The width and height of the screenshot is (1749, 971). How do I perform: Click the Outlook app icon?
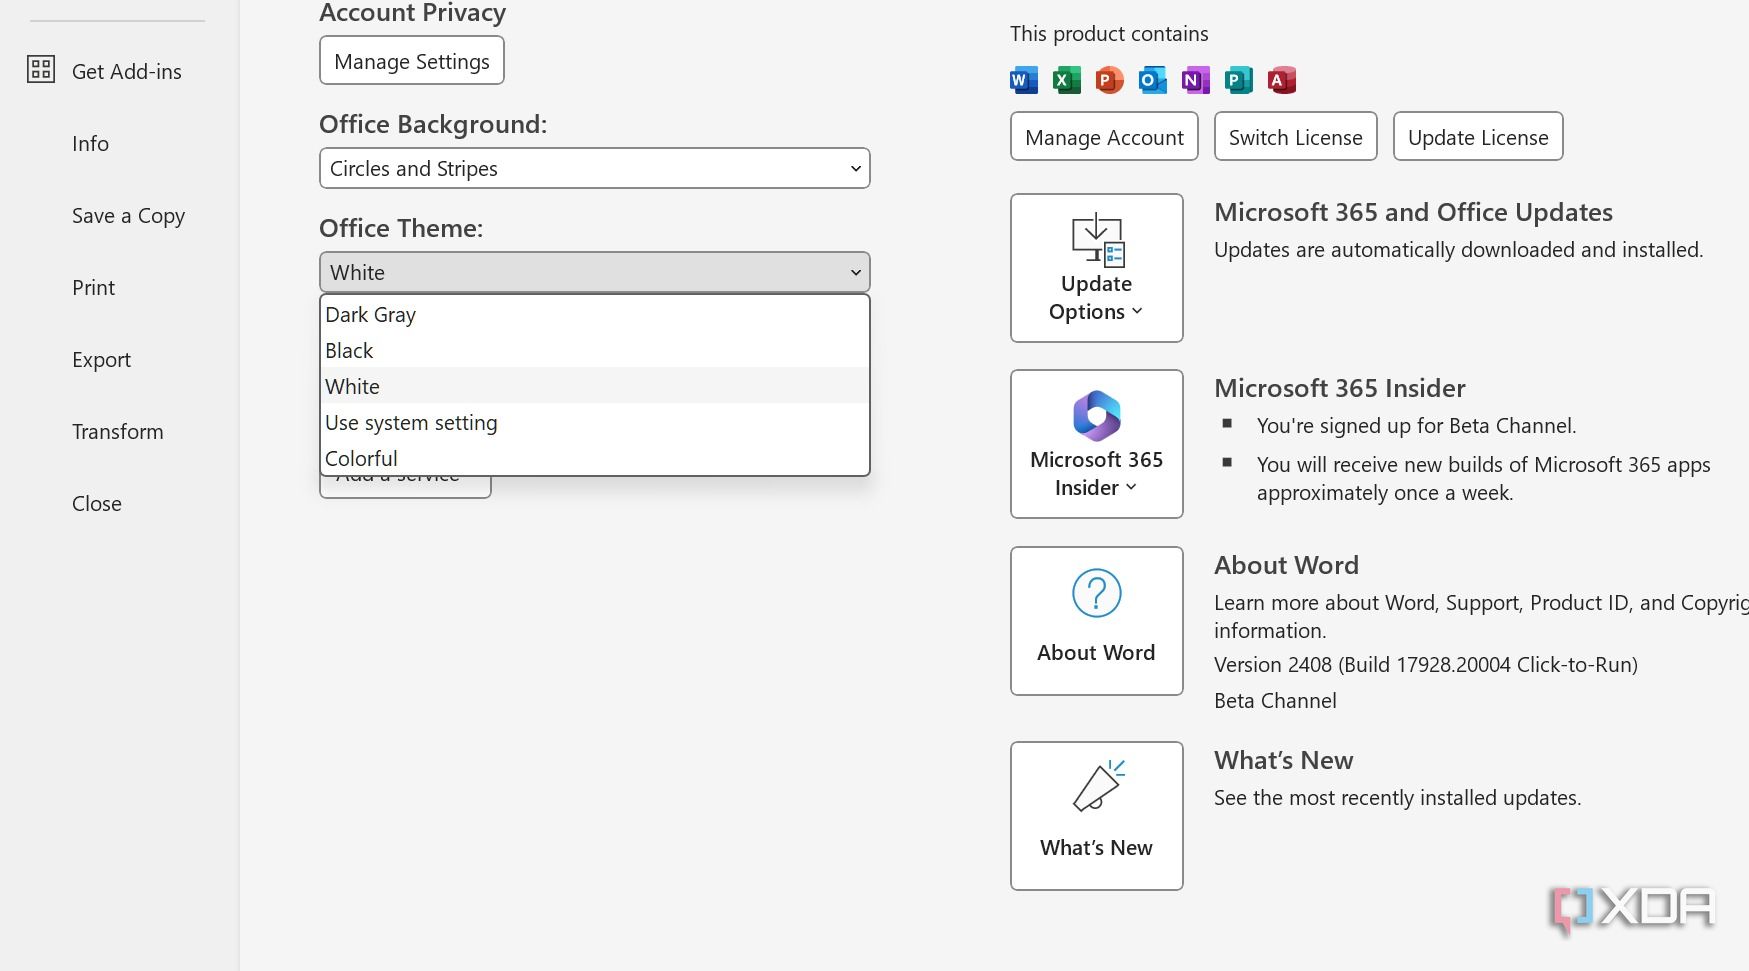click(1152, 80)
